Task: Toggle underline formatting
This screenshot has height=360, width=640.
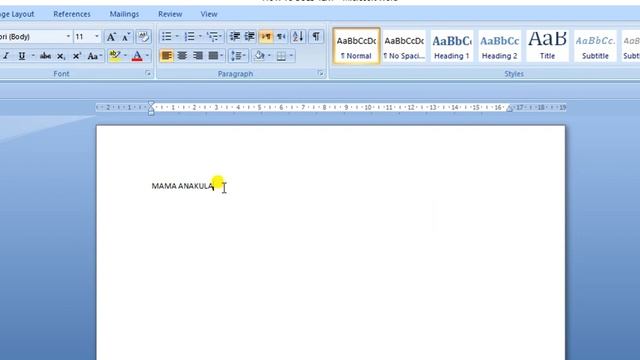Action: [22, 56]
